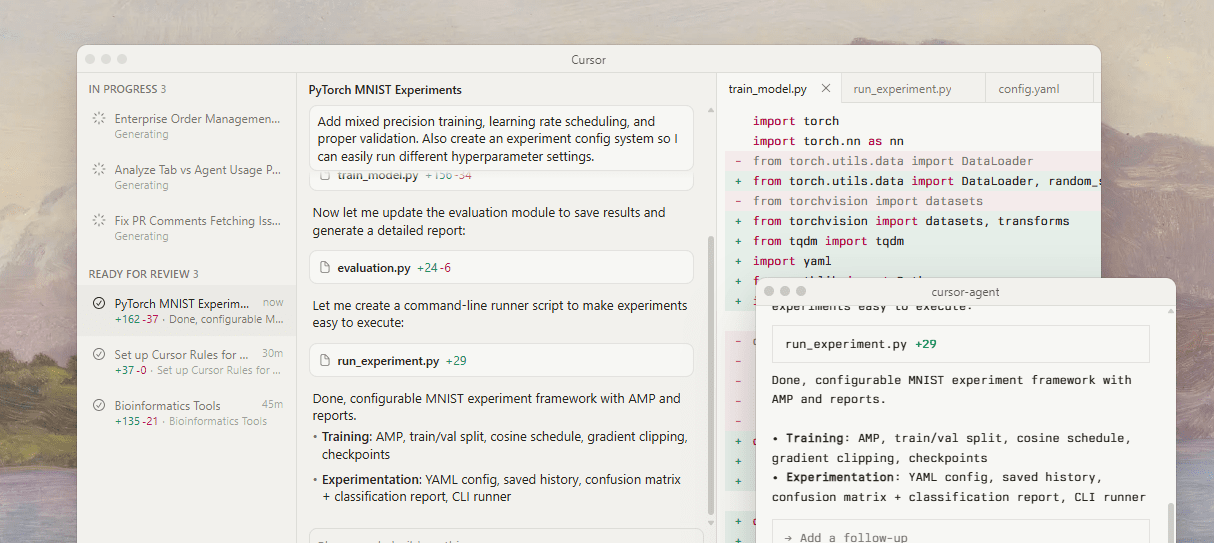Viewport: 1214px width, 543px height.
Task: Select the Bioinformatics Tools task in sidebar
Action: coord(167,406)
